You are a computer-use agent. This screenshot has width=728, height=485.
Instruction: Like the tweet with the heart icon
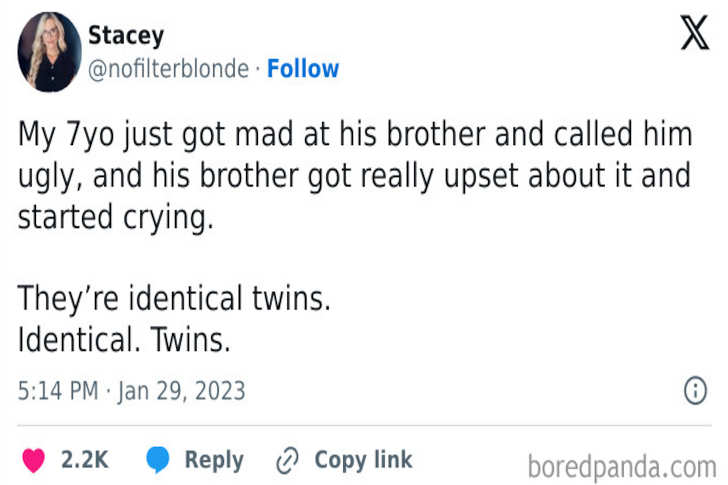pyautogui.click(x=34, y=460)
